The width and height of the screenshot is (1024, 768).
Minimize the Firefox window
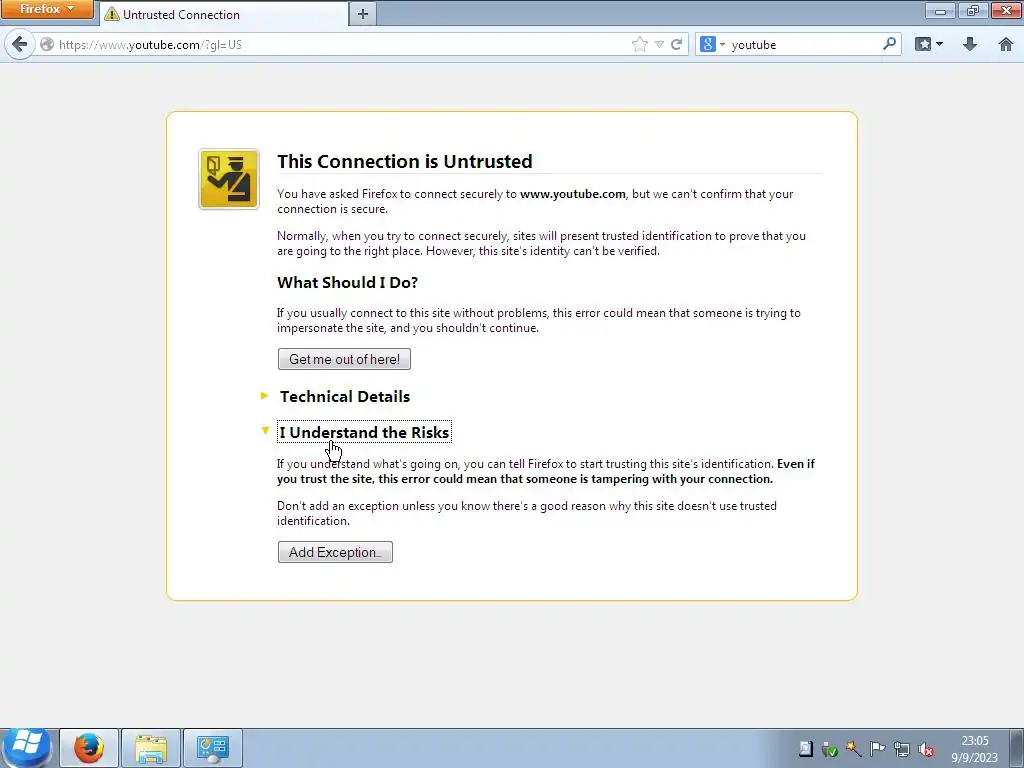click(x=940, y=10)
